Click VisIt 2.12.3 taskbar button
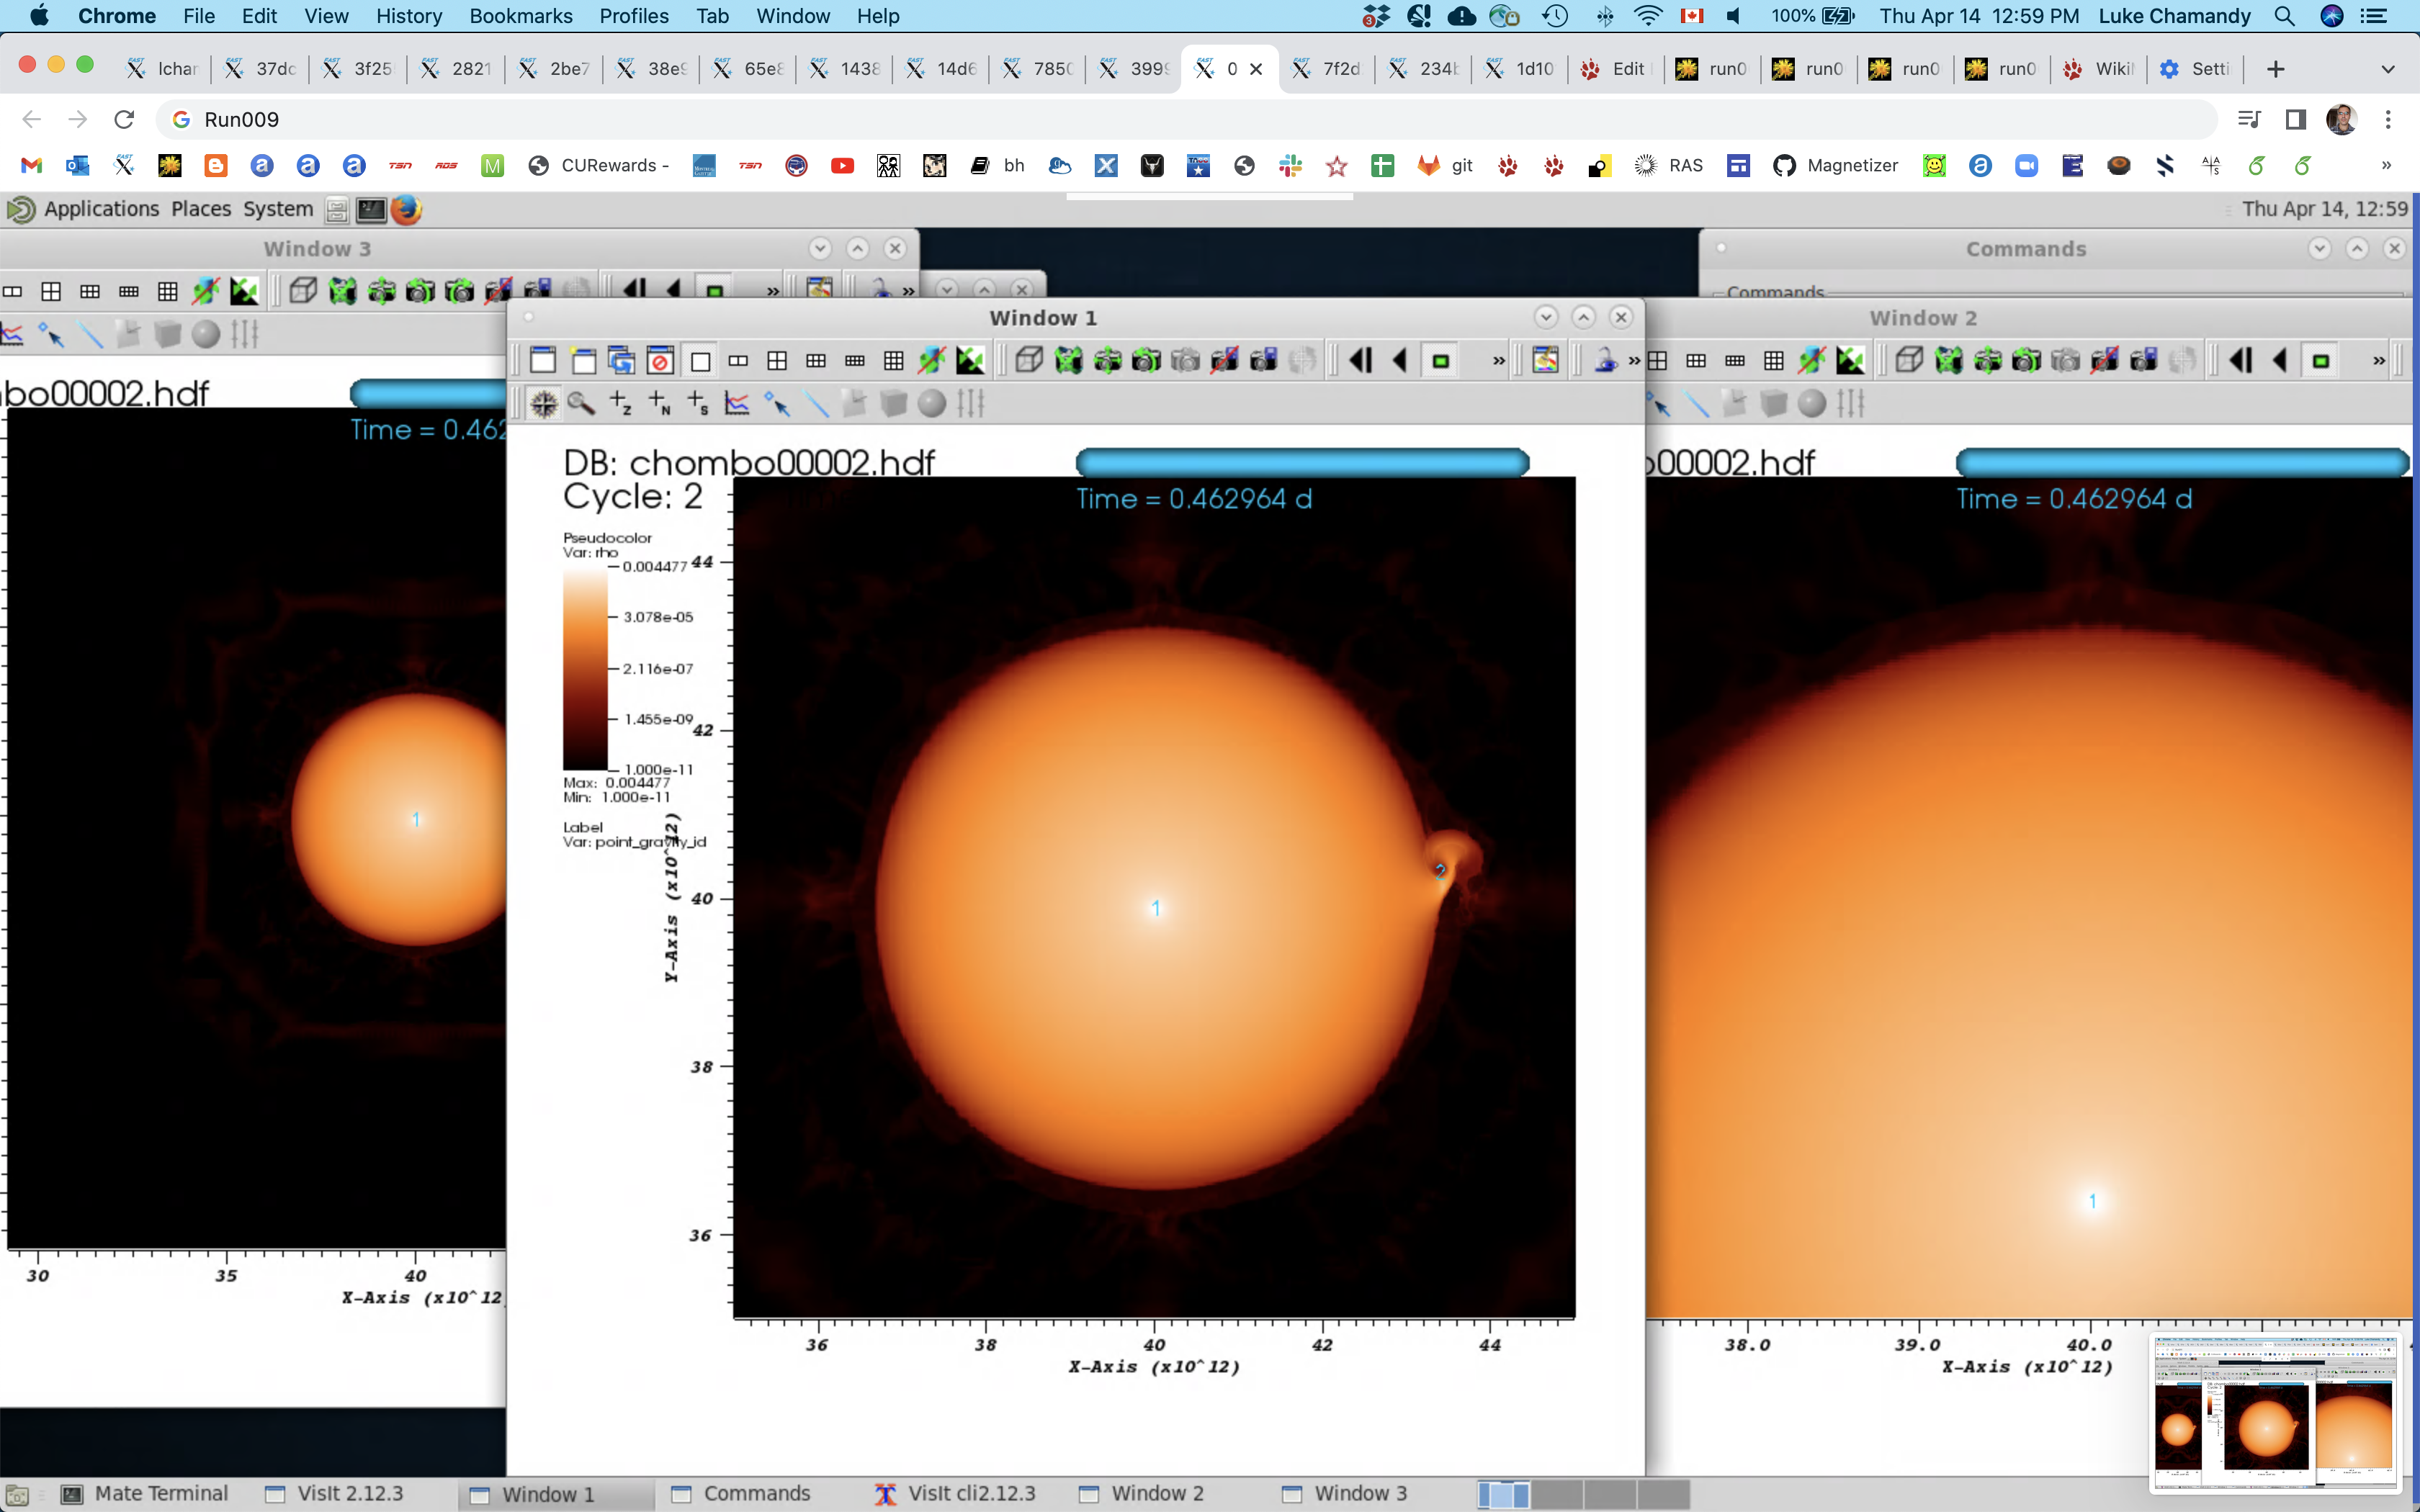2420x1512 pixels. click(x=335, y=1493)
